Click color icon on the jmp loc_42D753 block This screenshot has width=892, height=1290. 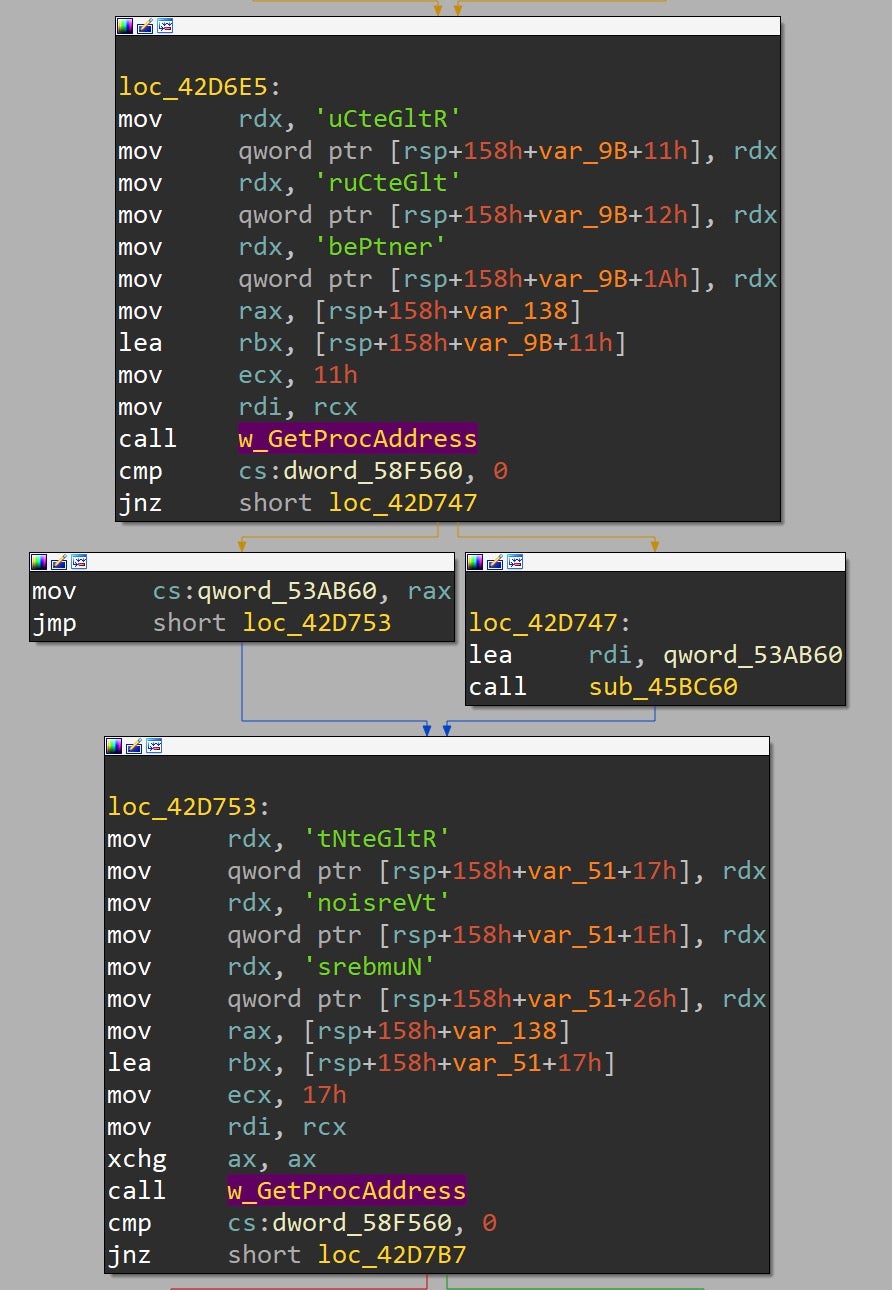39,562
